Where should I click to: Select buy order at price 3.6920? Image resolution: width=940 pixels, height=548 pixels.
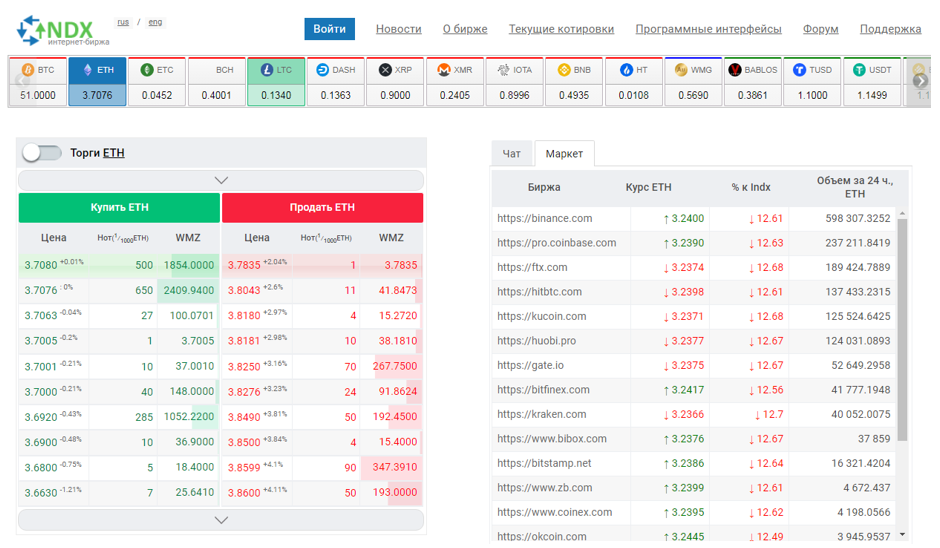coord(119,417)
